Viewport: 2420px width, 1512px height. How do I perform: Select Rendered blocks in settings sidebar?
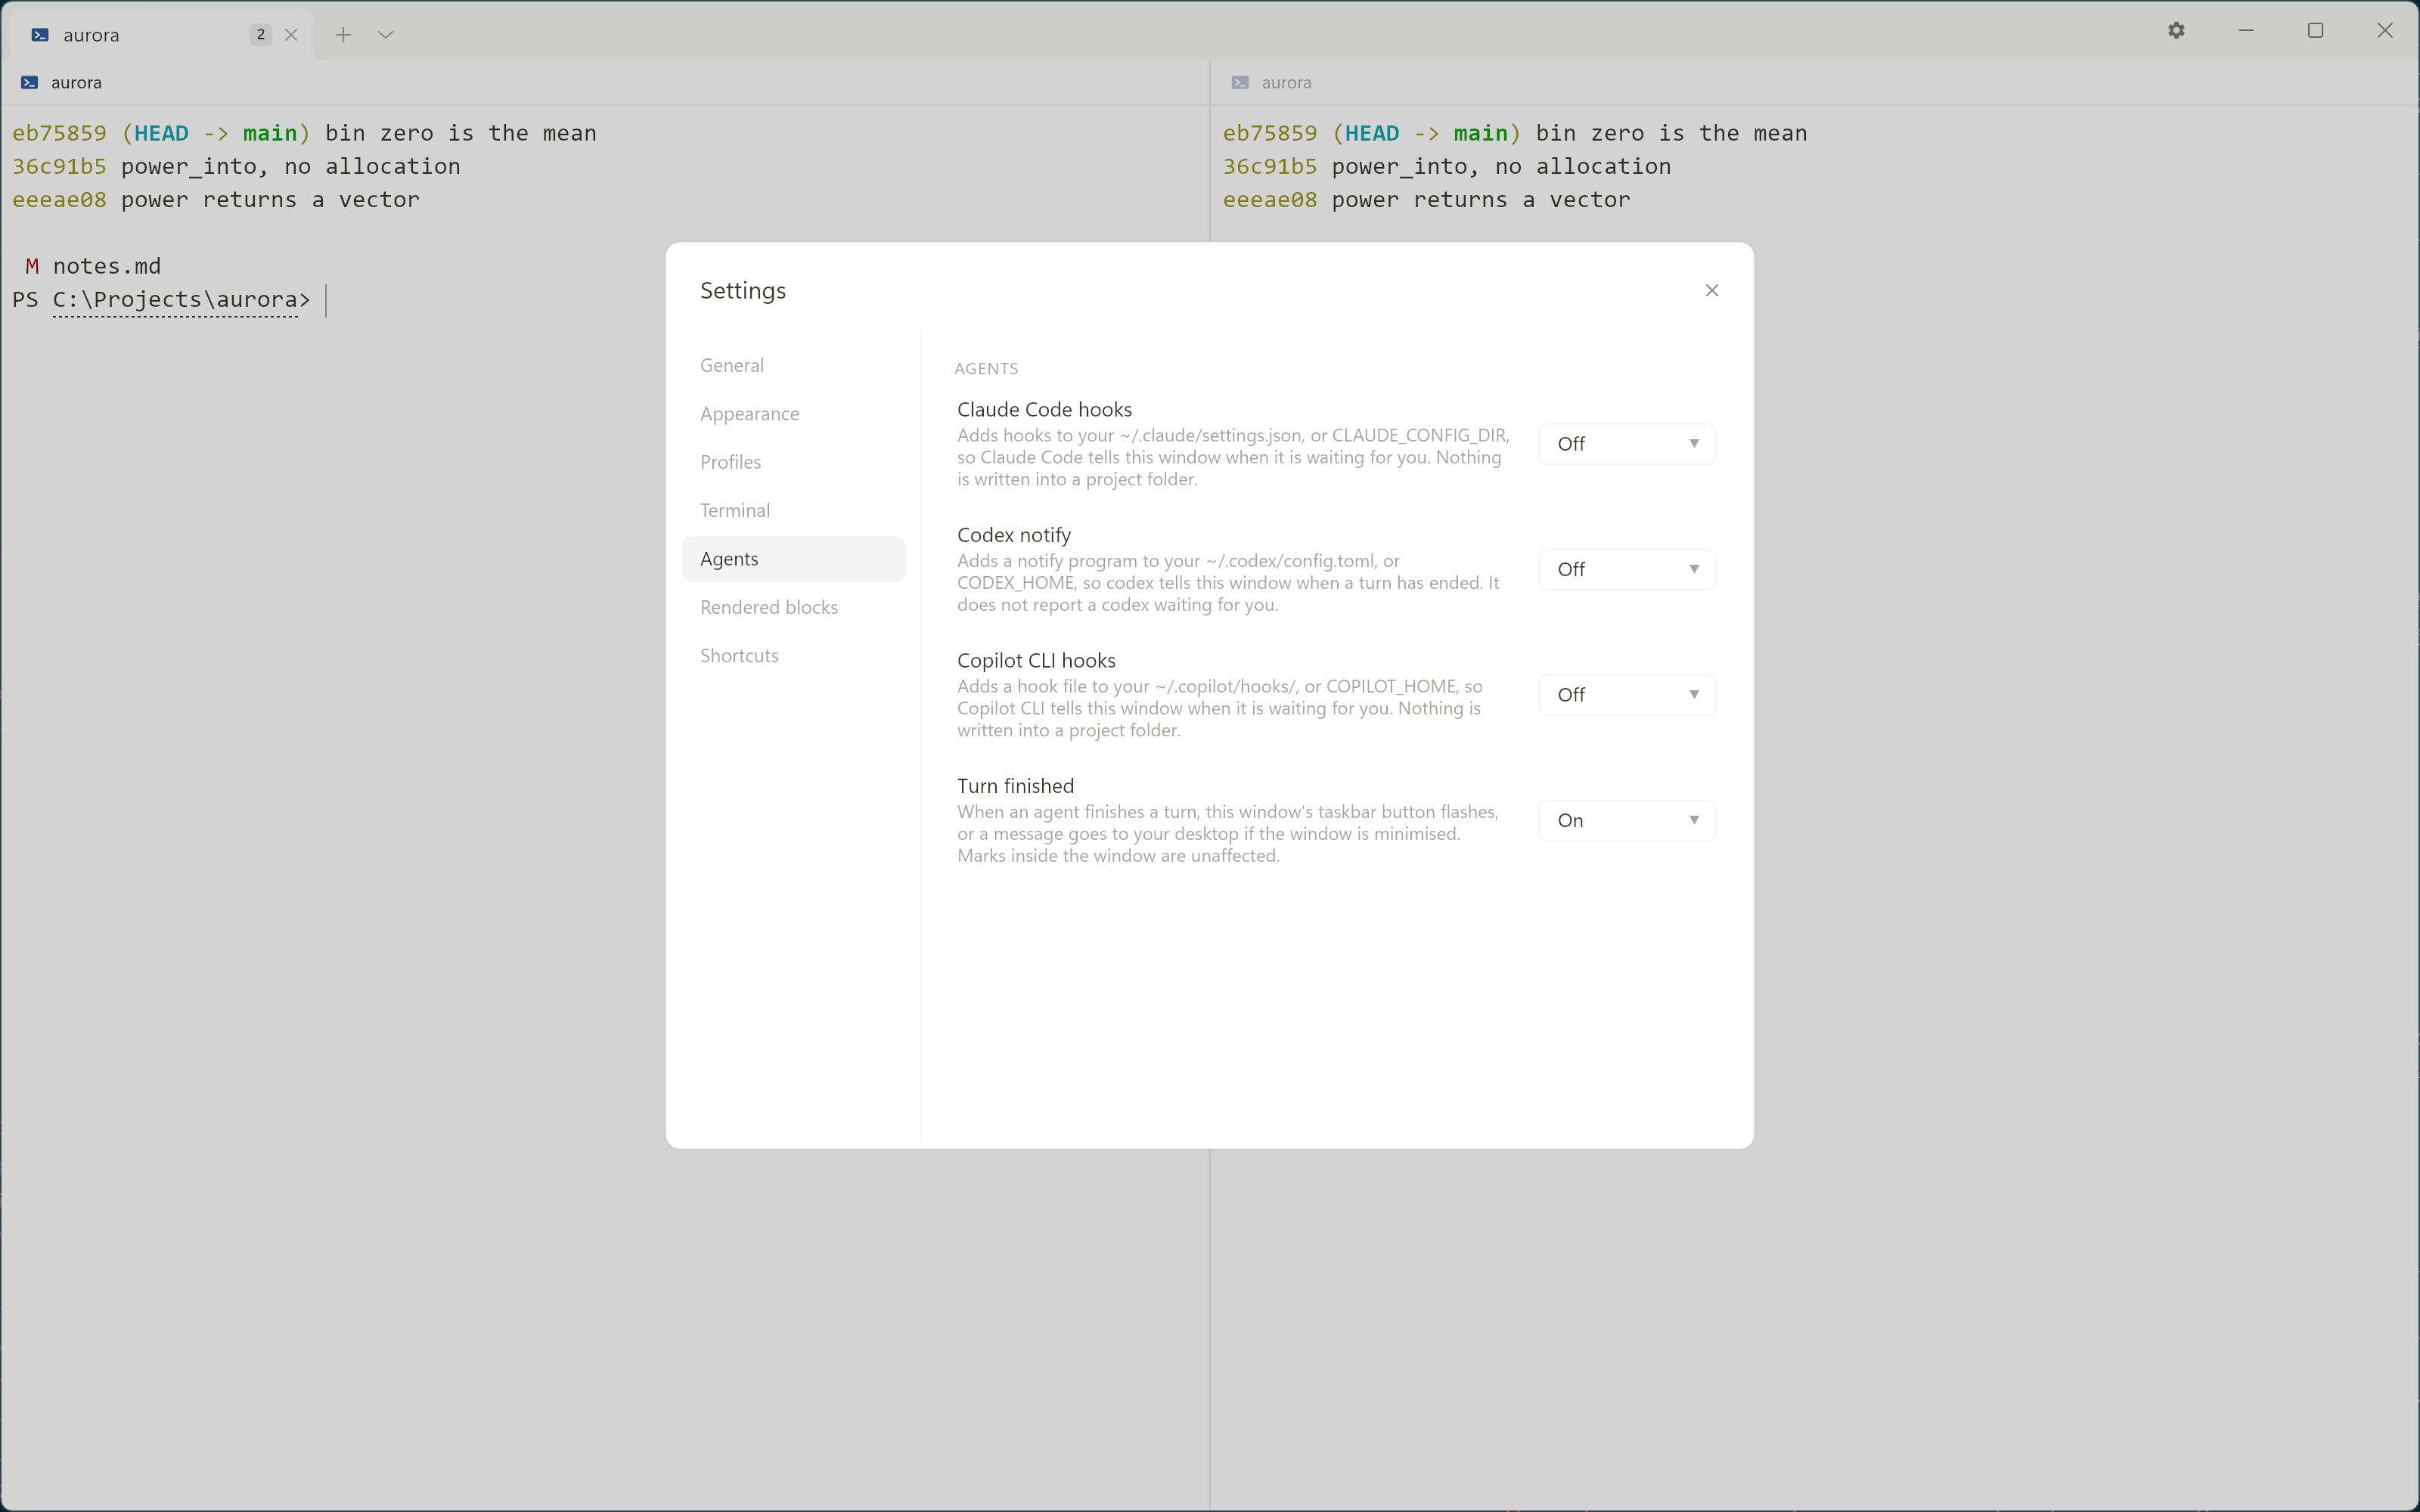pyautogui.click(x=794, y=607)
